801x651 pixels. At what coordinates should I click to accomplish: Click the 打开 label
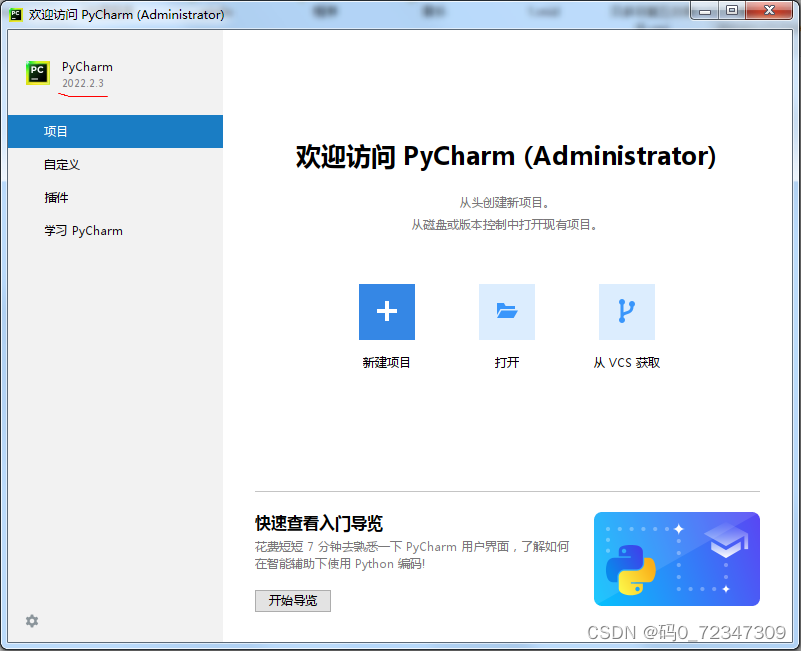507,363
